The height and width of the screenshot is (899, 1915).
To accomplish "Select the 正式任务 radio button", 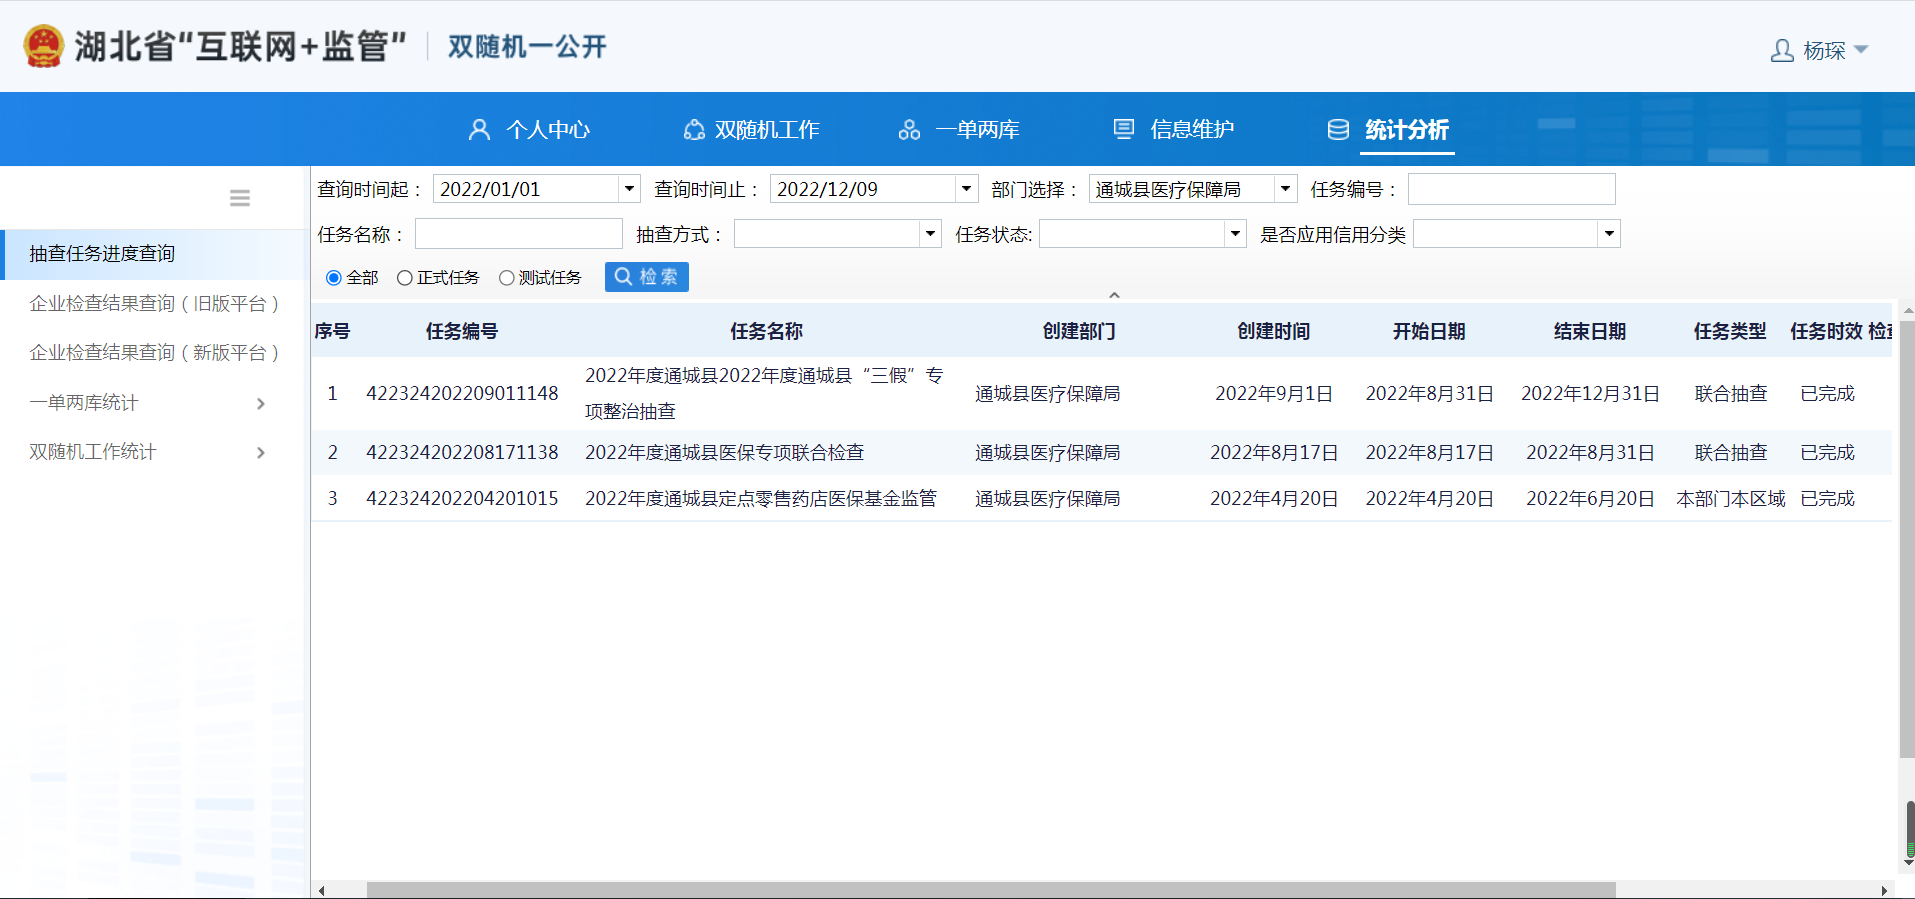I will (x=405, y=278).
